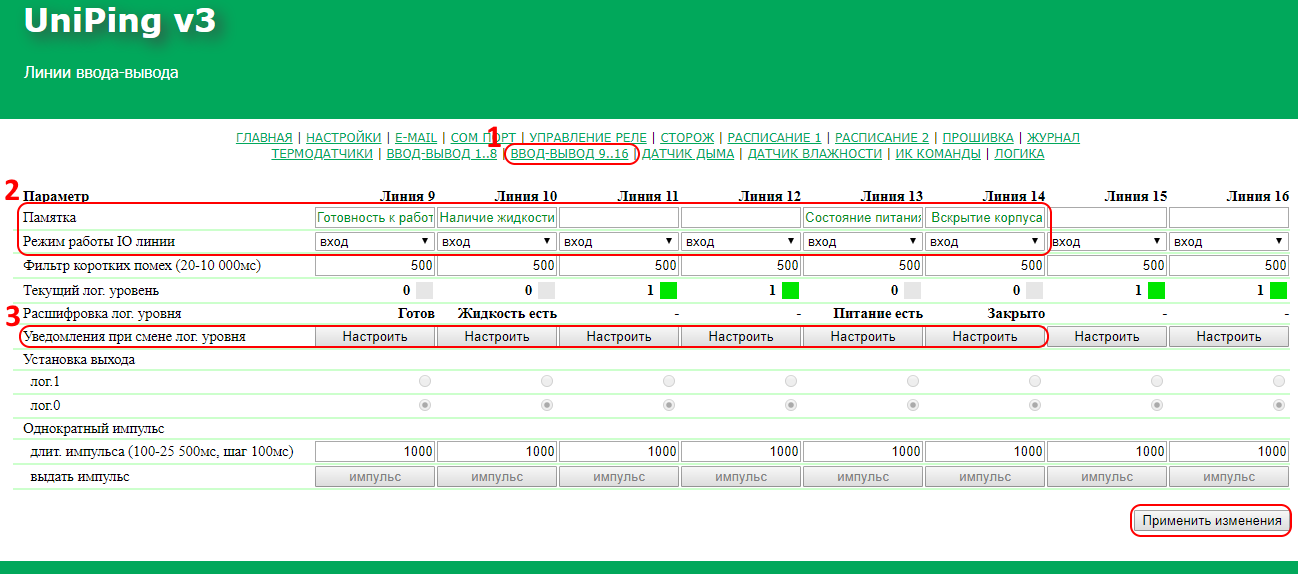The width and height of the screenshot is (1298, 574).
Task: Open Линия 16 IO mode dropdown
Action: (1229, 242)
